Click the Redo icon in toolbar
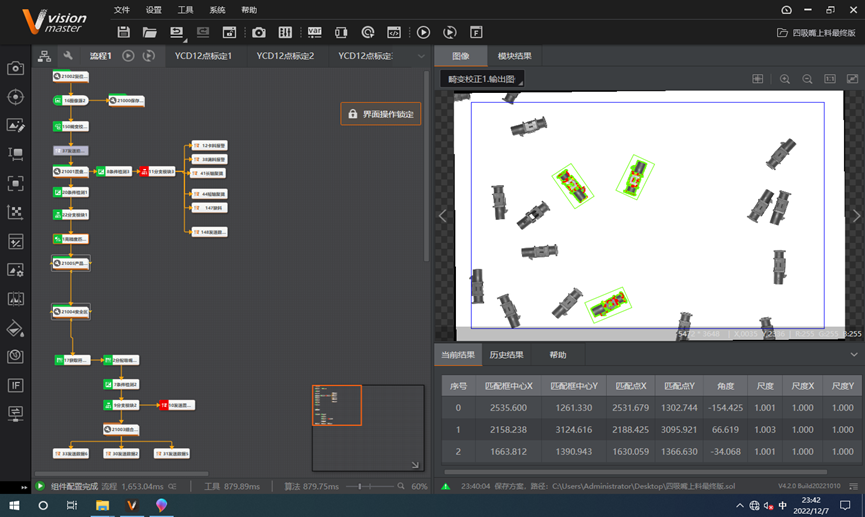865x517 pixels. 203,33
